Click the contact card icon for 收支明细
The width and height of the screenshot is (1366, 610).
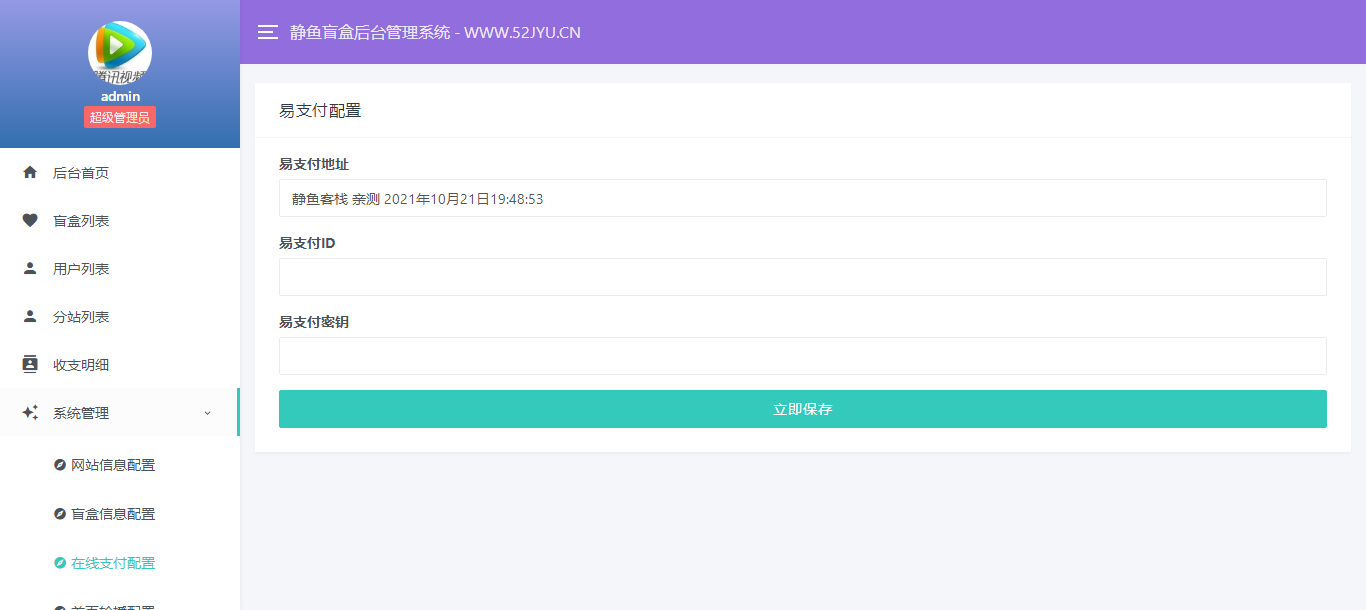(x=30, y=365)
